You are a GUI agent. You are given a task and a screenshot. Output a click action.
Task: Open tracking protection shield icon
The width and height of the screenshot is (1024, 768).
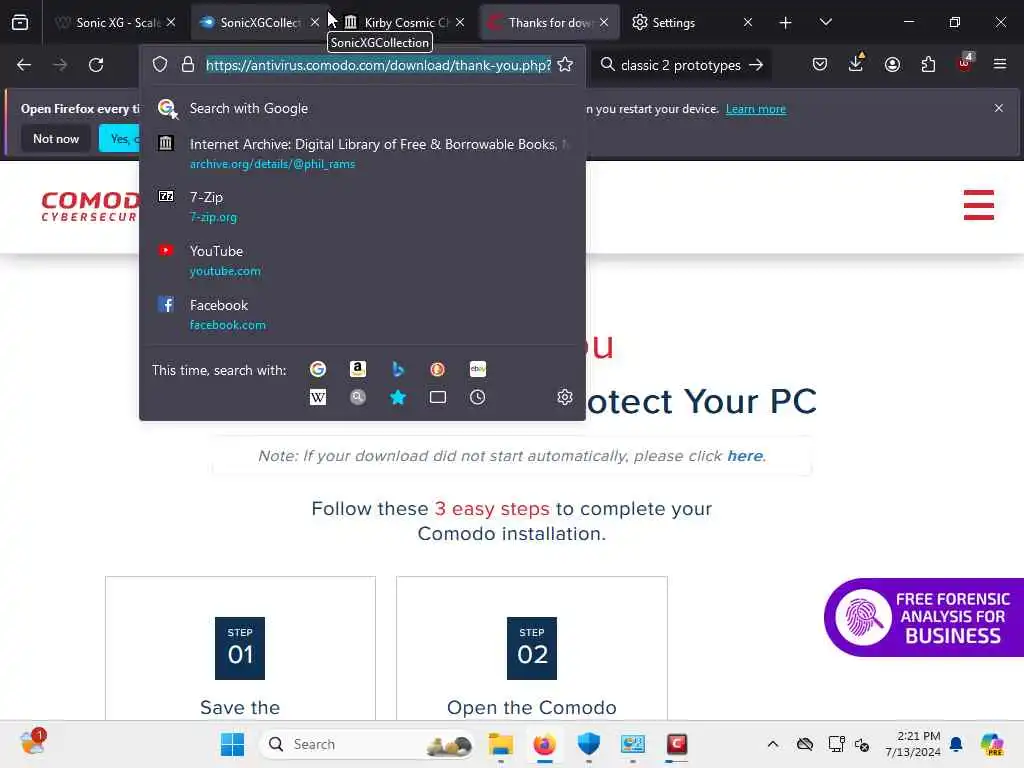pos(160,65)
